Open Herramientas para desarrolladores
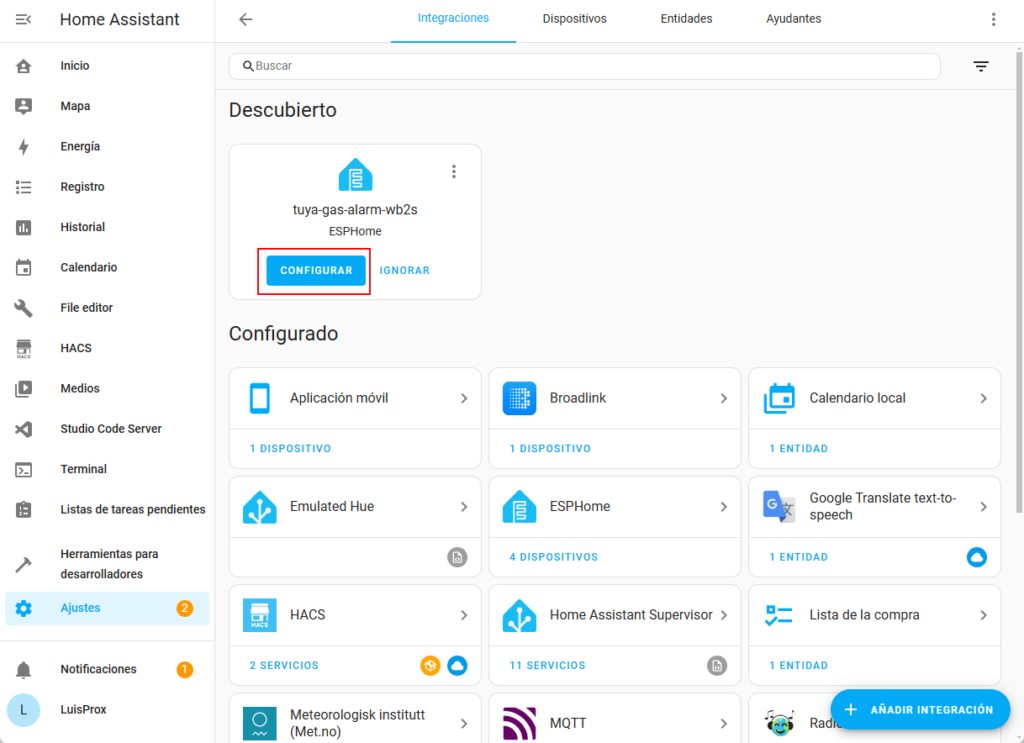Image resolution: width=1024 pixels, height=743 pixels. pyautogui.click(x=109, y=564)
